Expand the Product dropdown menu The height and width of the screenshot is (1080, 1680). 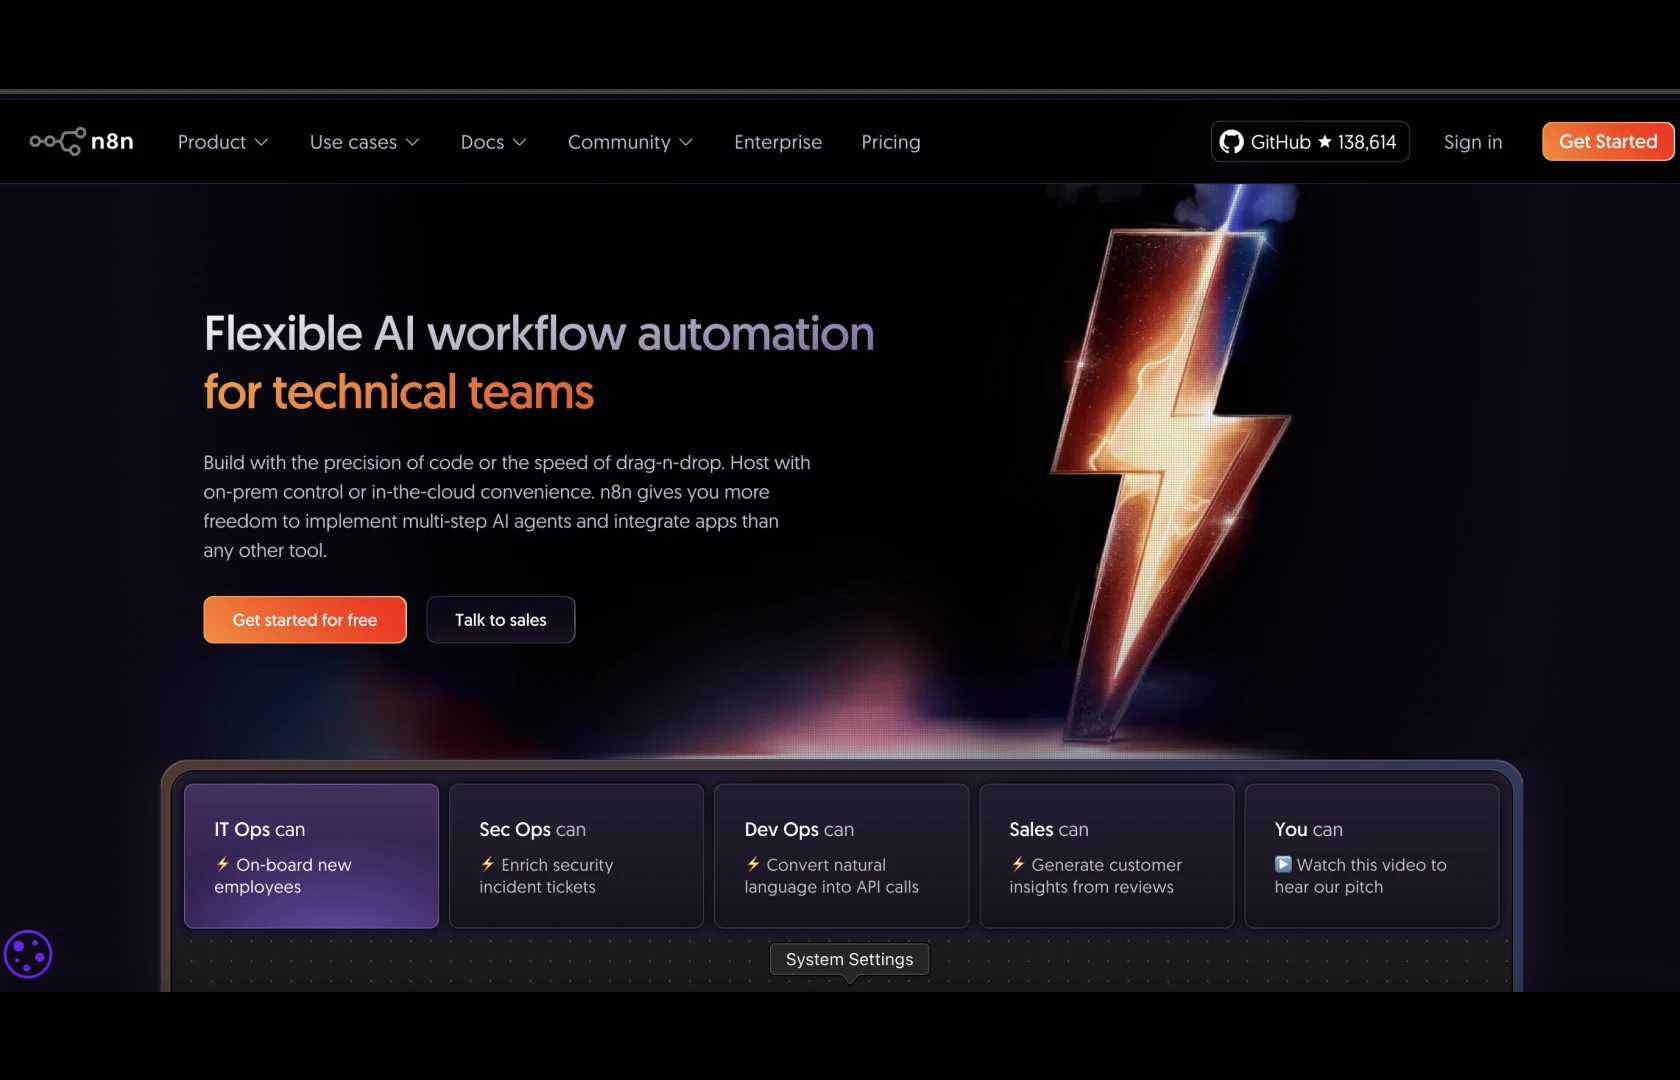222,142
